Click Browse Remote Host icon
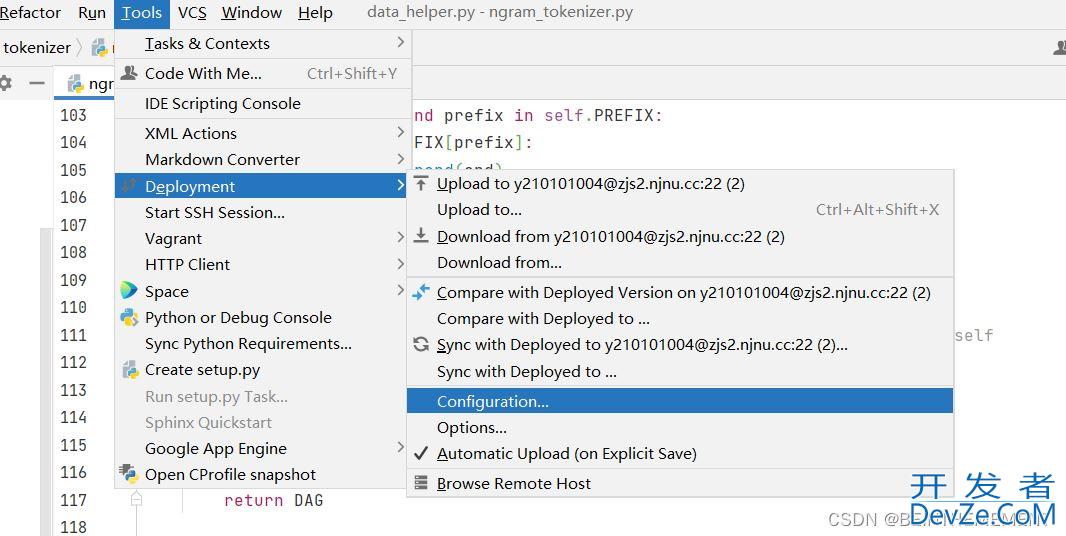 tap(422, 483)
